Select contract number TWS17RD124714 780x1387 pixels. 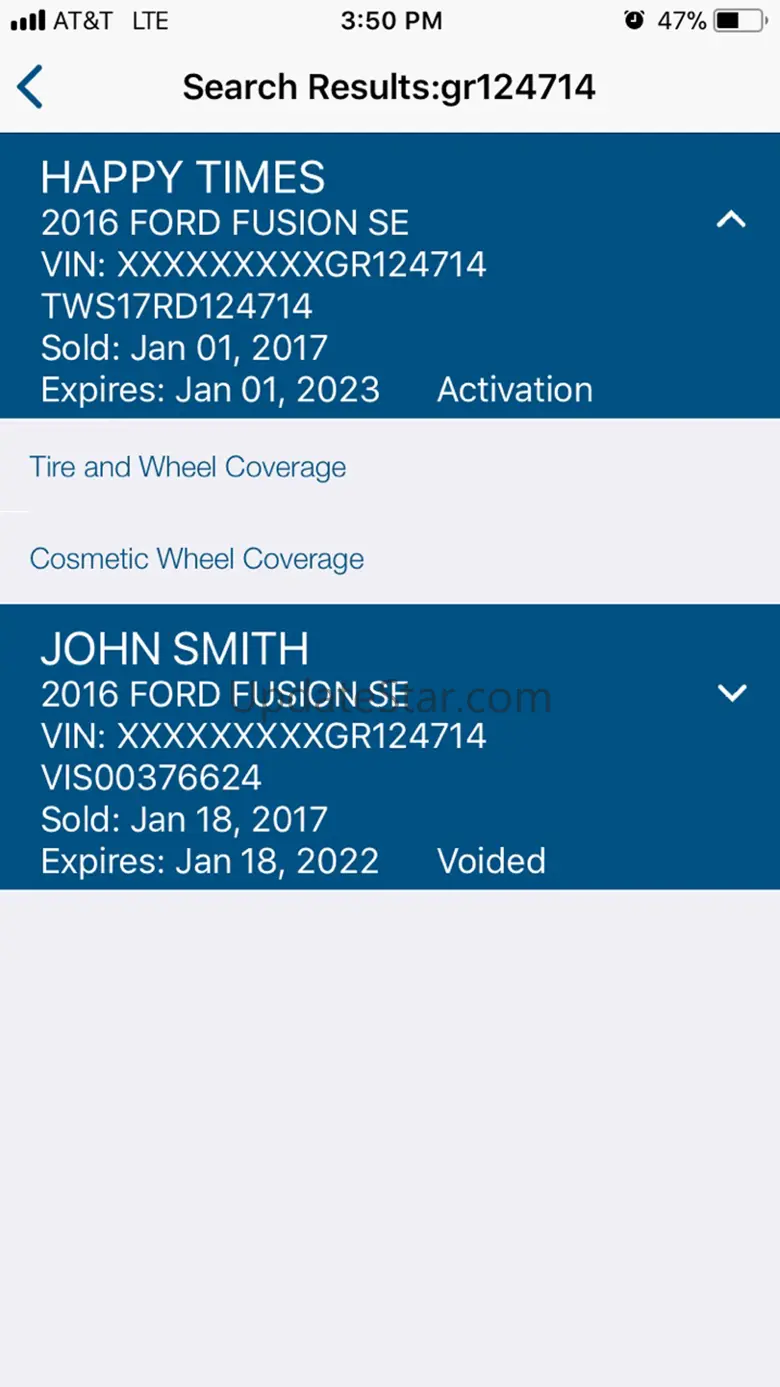177,306
